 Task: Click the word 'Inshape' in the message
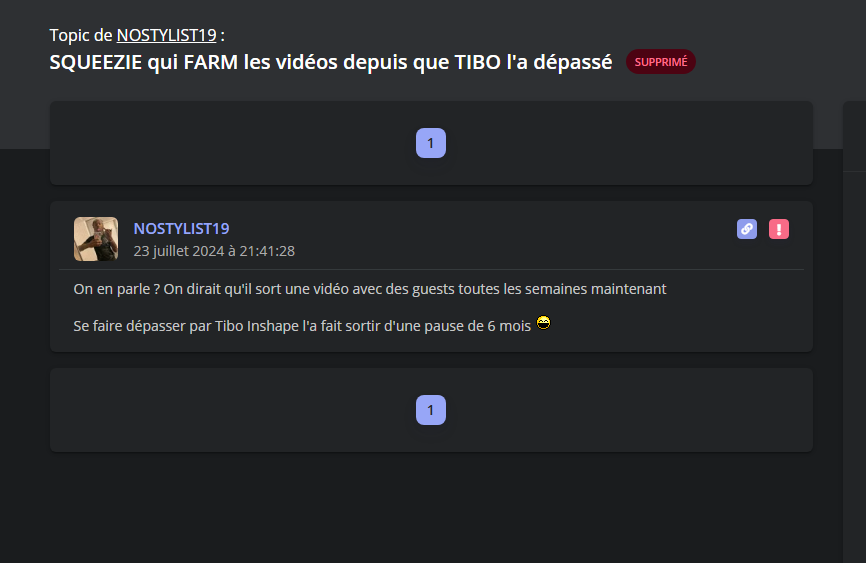pyautogui.click(x=273, y=326)
